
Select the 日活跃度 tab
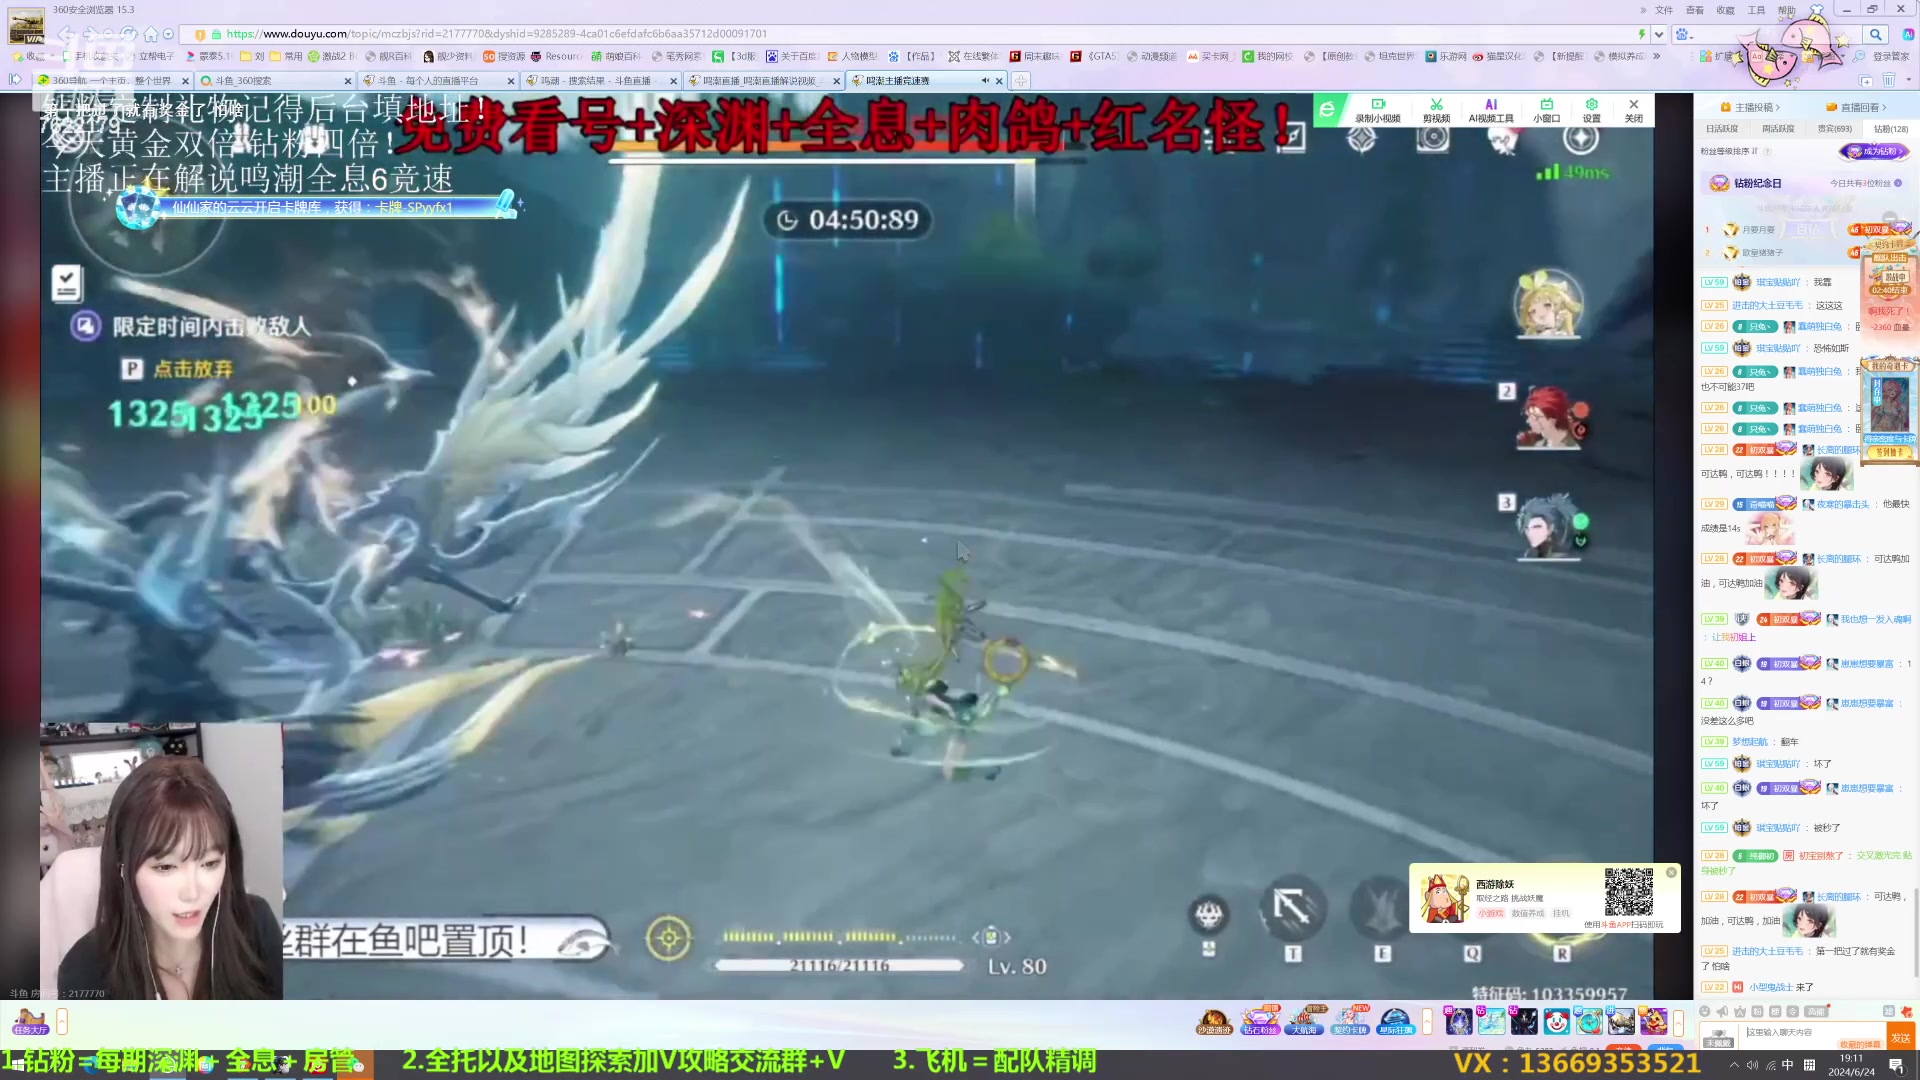1722,129
